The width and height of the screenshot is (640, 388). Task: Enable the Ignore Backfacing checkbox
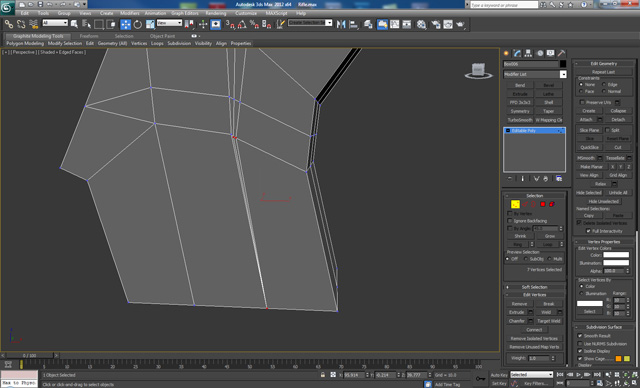(x=510, y=221)
